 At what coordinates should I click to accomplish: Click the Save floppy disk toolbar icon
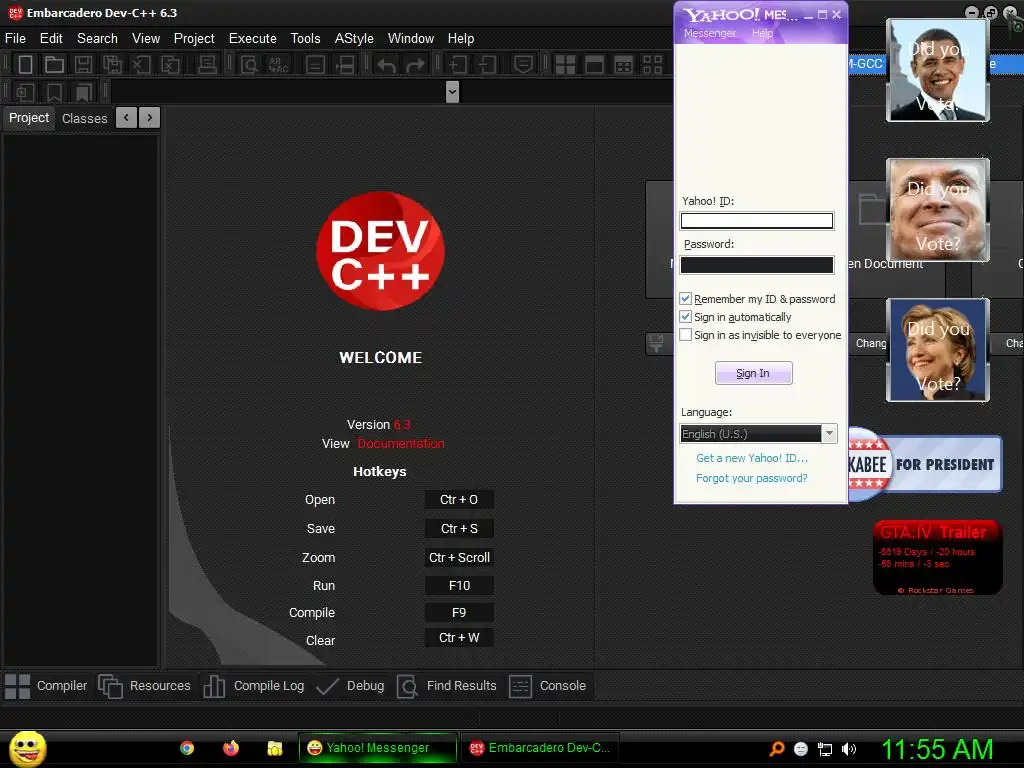point(83,65)
